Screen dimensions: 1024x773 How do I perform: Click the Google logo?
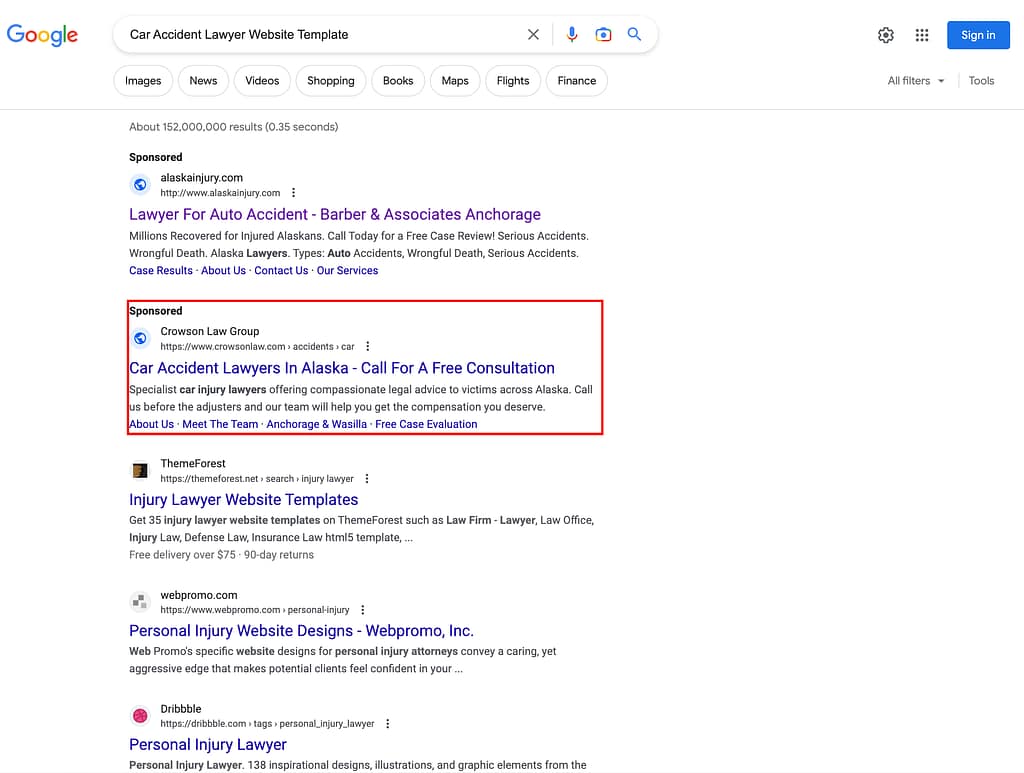point(42,34)
